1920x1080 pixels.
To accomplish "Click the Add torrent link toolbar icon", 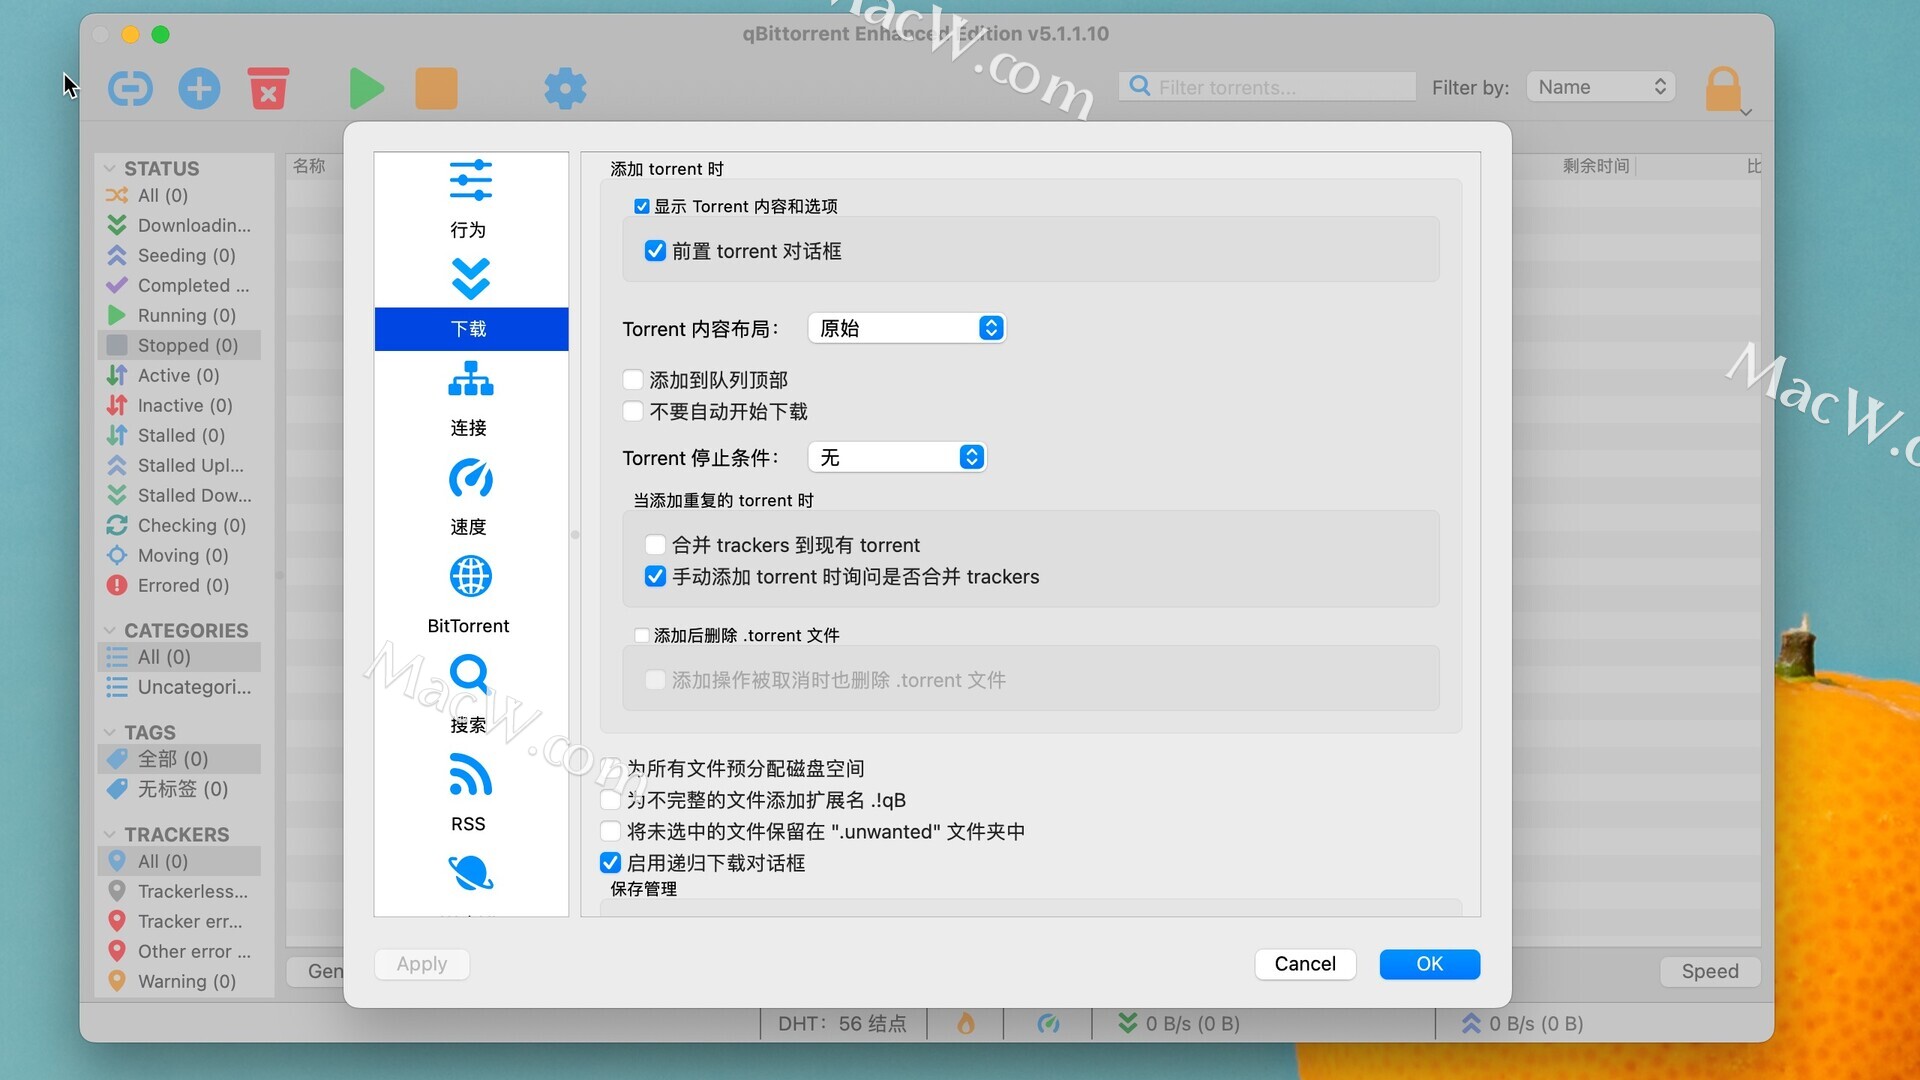I will tap(130, 88).
